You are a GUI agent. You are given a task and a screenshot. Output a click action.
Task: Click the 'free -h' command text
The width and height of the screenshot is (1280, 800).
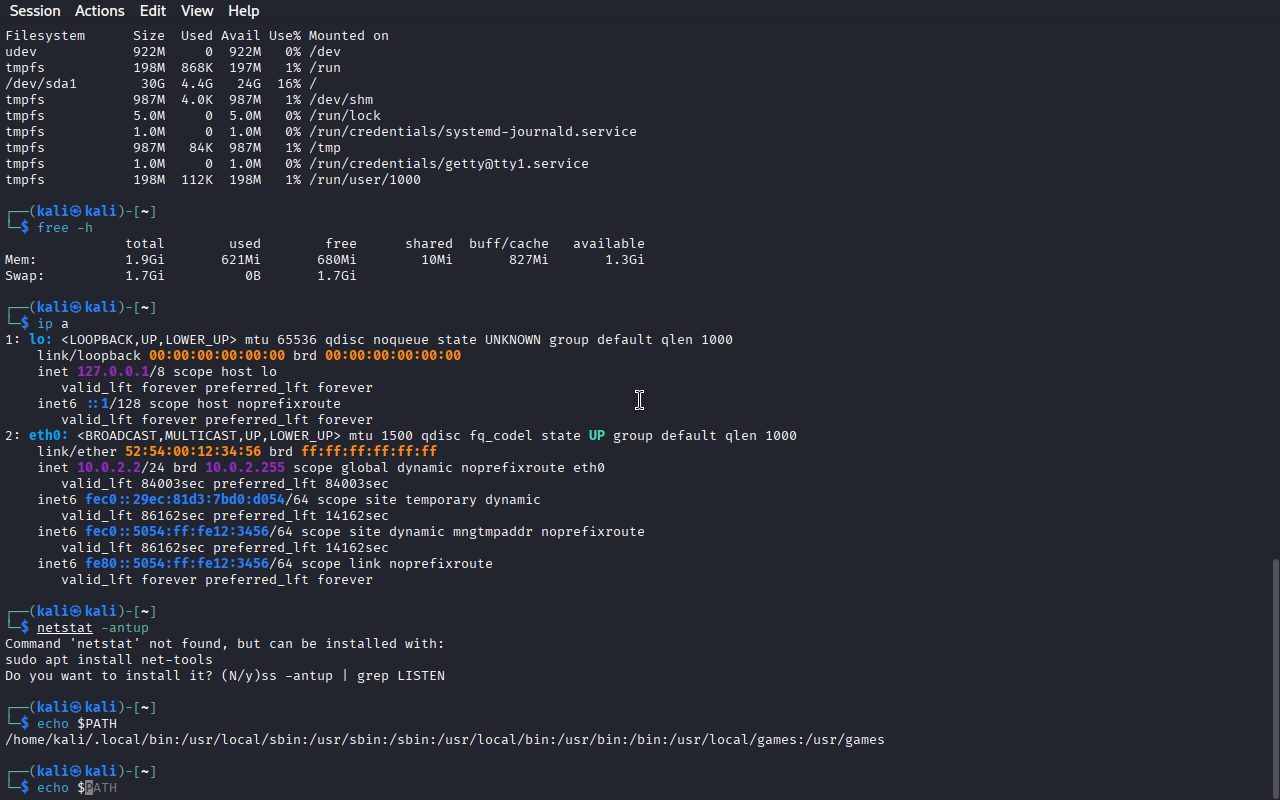pos(65,228)
